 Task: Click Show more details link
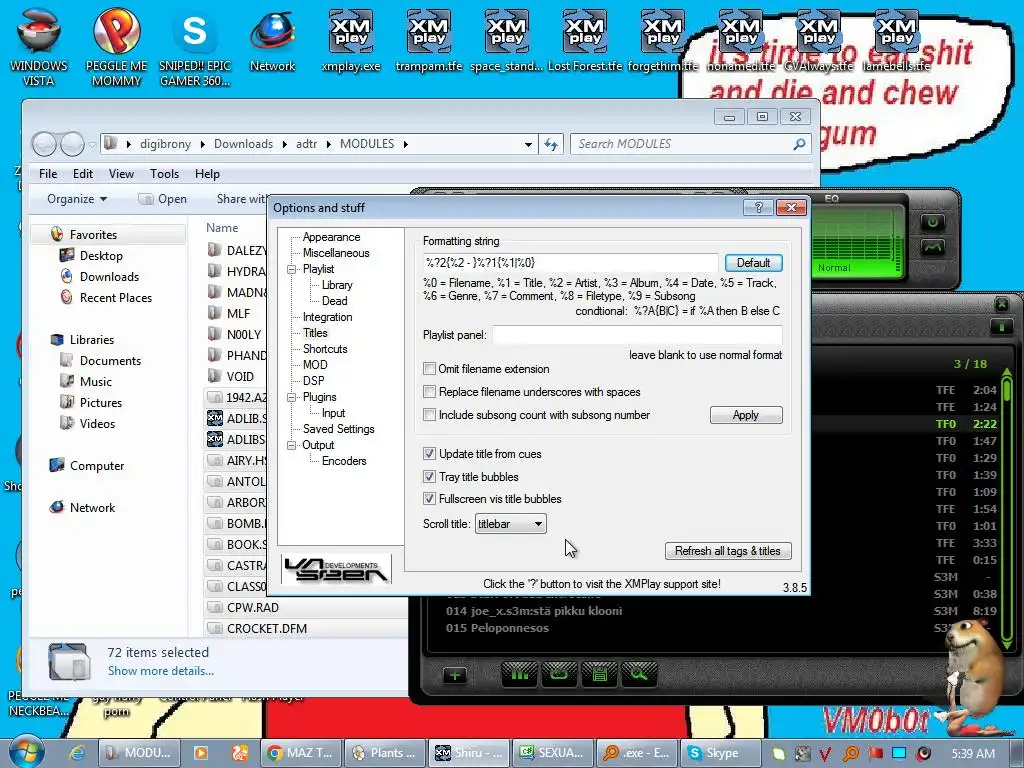pyautogui.click(x=161, y=671)
